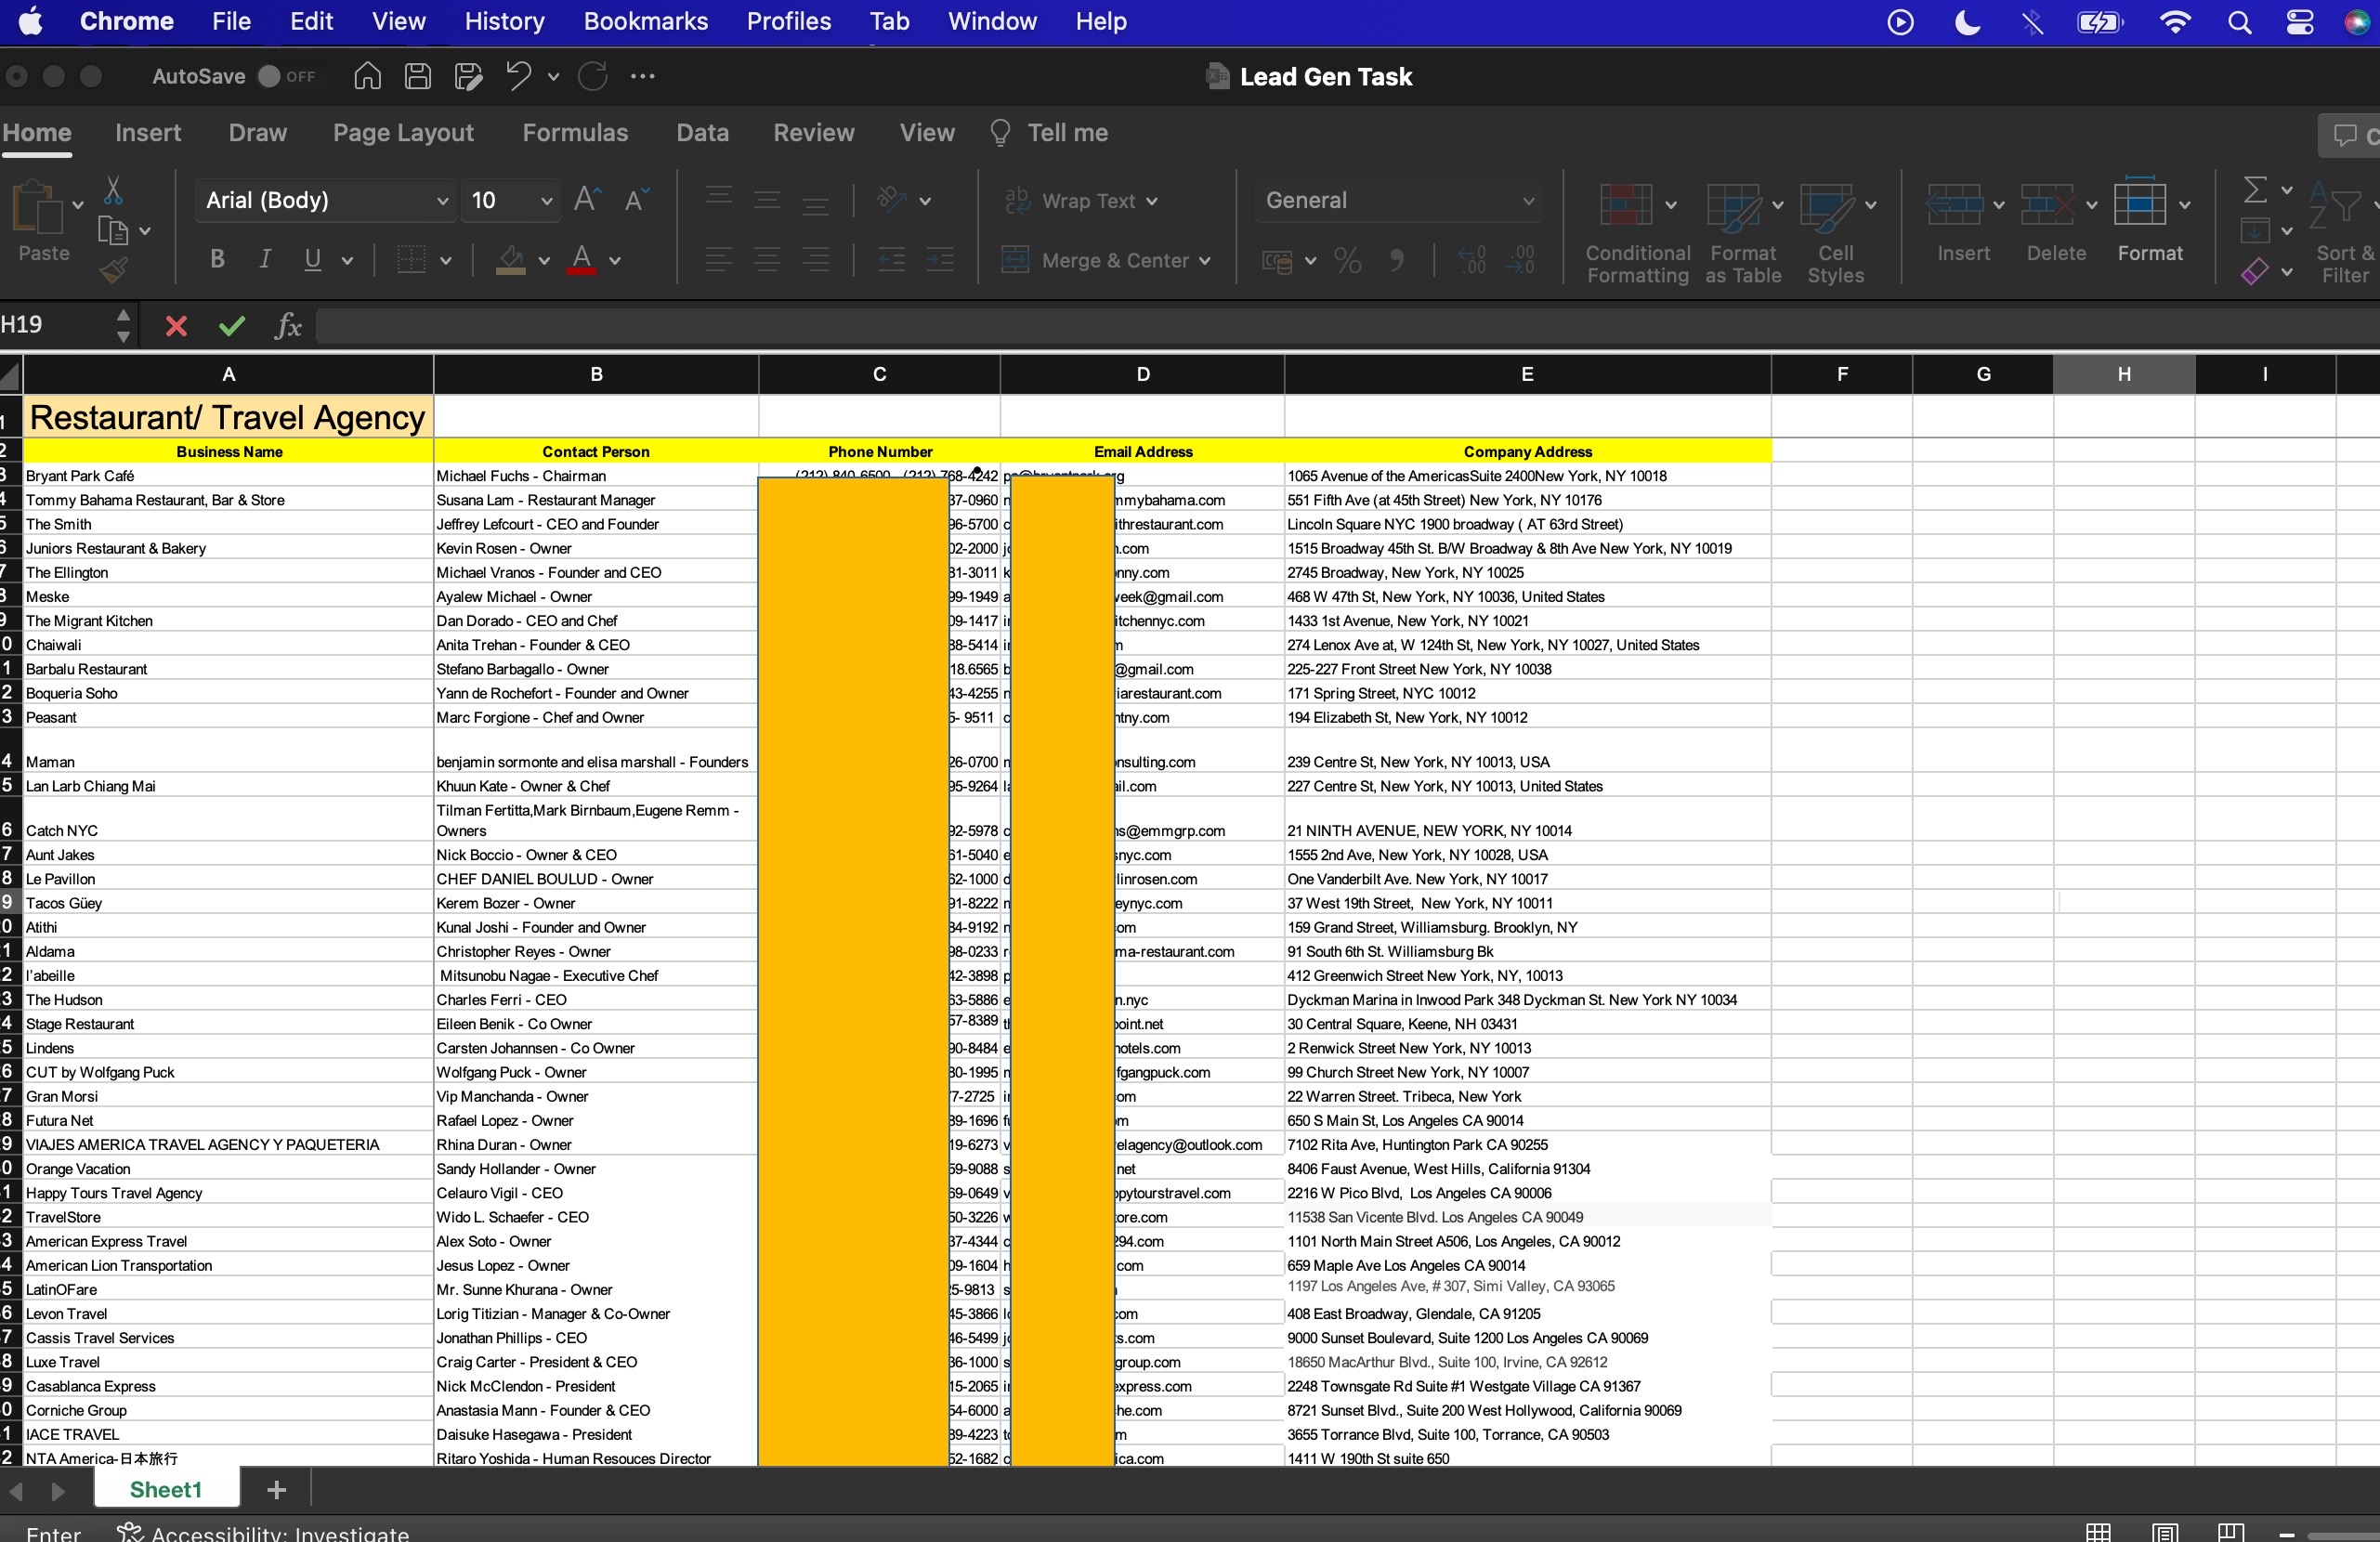Click the Delete cells button
2380x1542 pixels.
coord(2056,223)
